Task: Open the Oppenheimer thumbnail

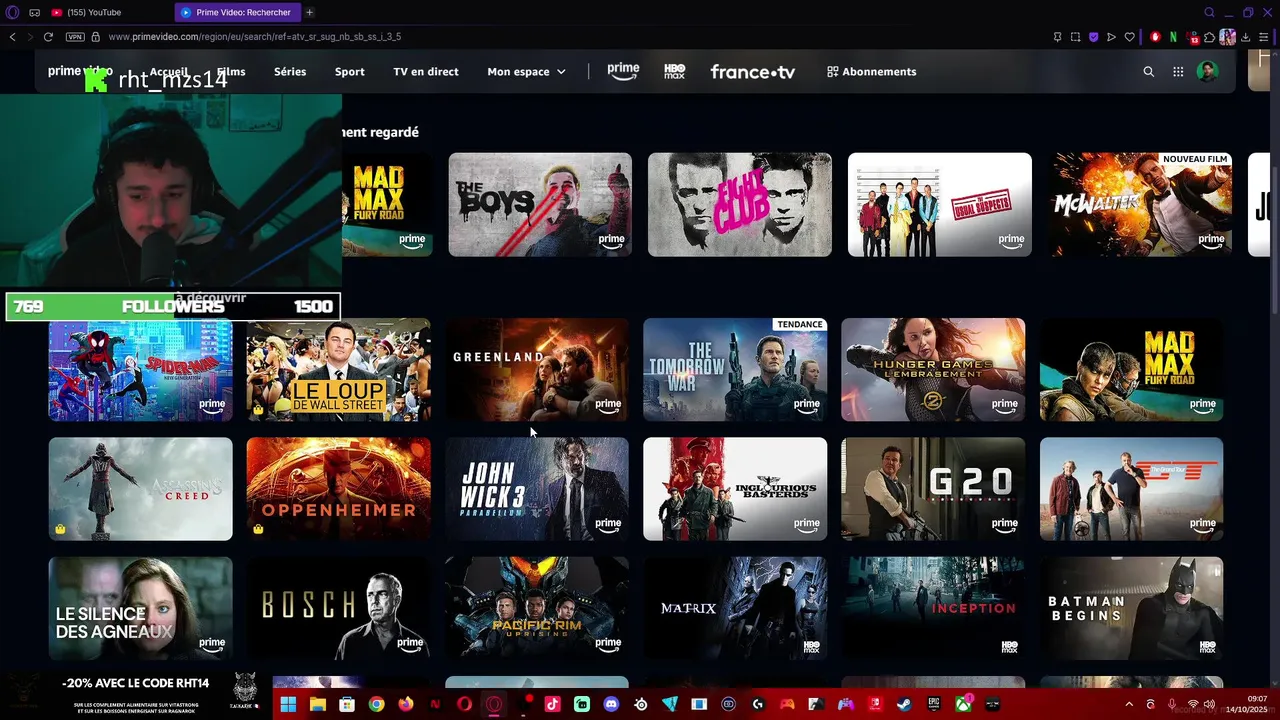Action: click(x=339, y=489)
